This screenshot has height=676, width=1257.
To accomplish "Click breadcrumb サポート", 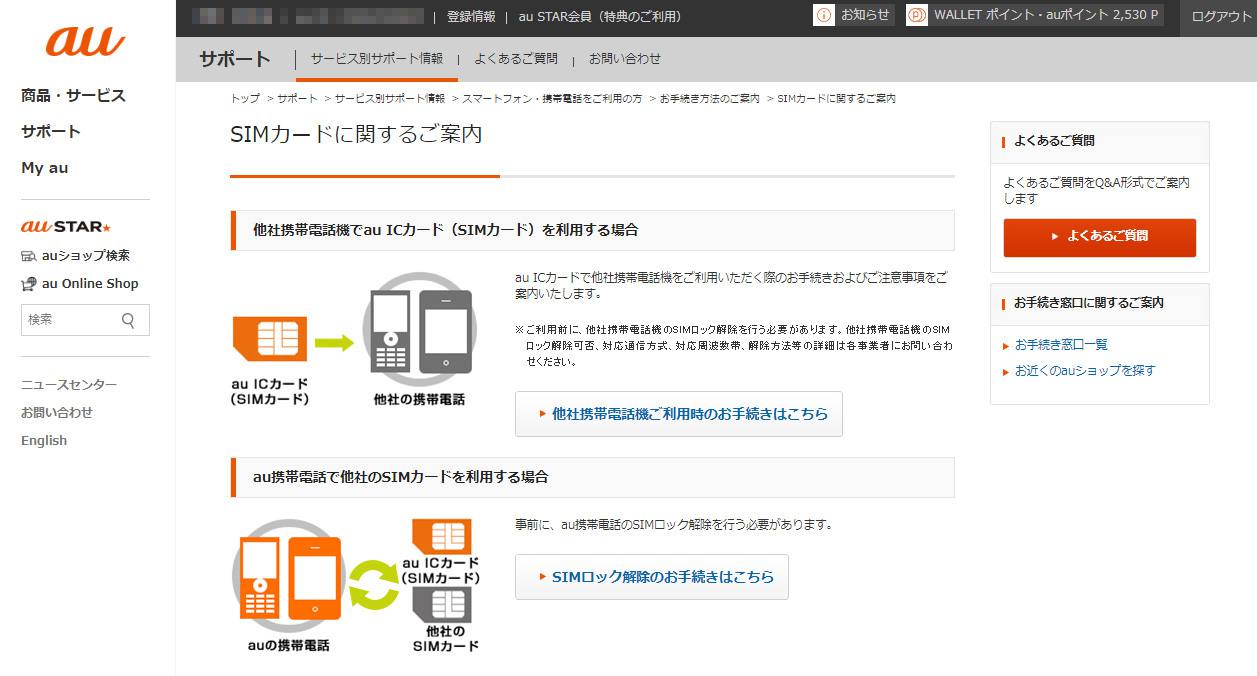I will (298, 99).
